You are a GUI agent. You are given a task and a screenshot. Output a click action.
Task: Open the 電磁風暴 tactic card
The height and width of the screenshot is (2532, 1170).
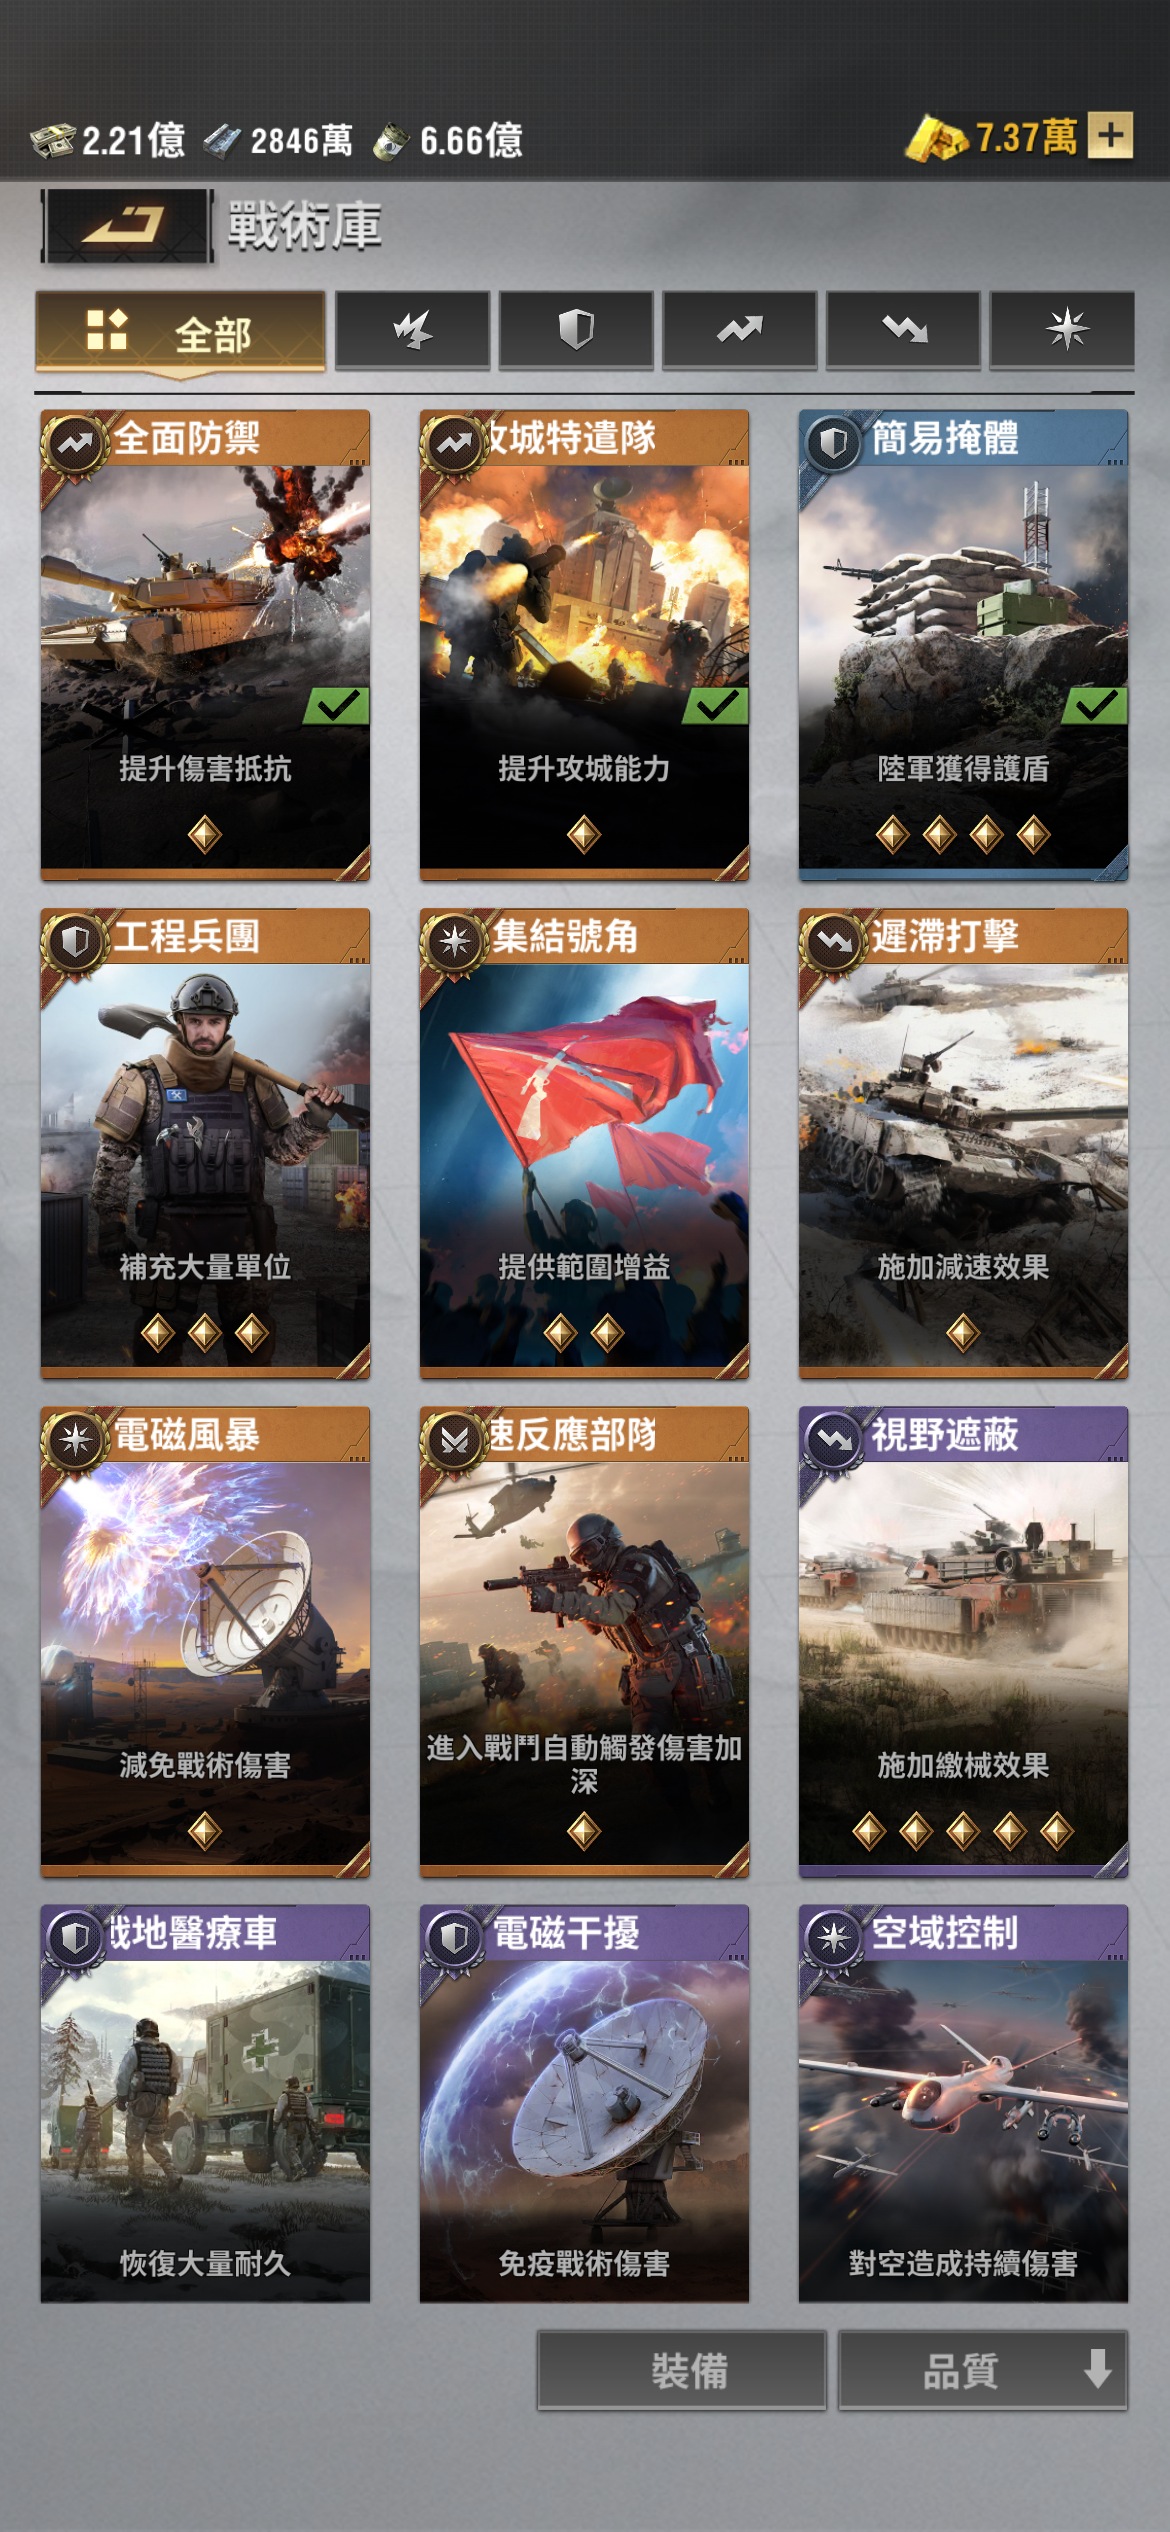205,1641
